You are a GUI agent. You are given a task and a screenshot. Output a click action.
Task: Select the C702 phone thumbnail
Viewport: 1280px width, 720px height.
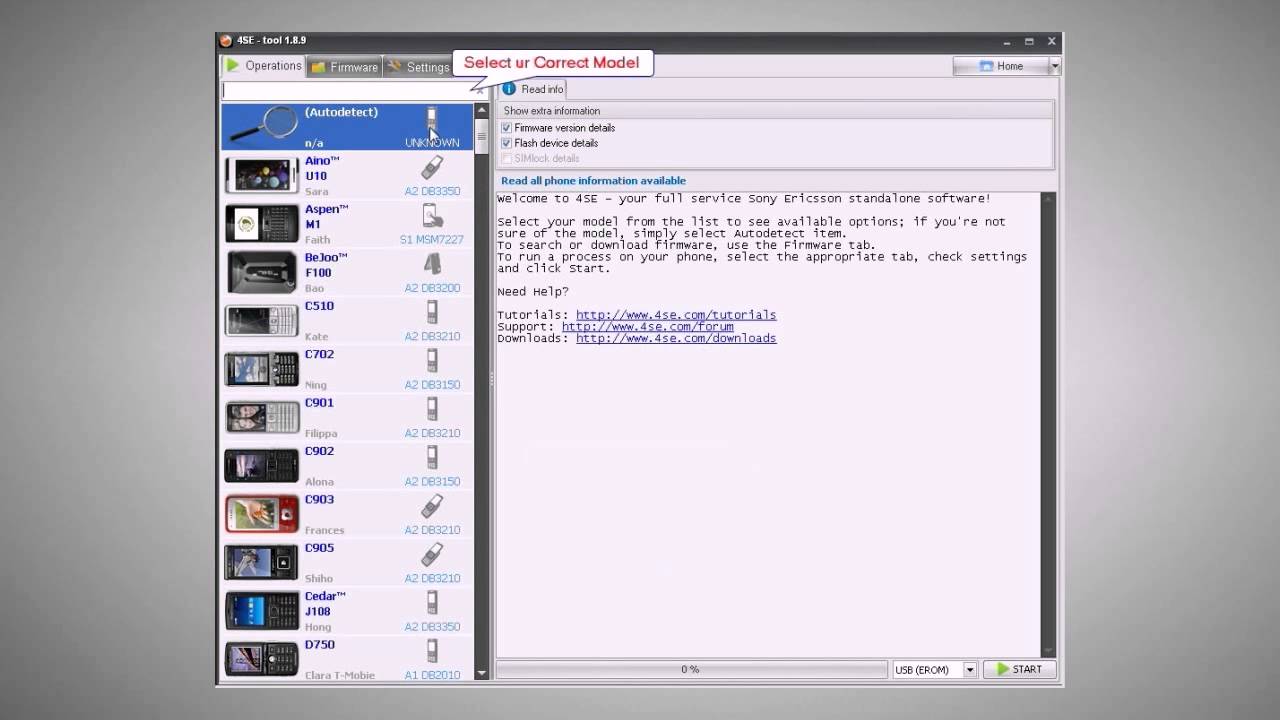[262, 369]
